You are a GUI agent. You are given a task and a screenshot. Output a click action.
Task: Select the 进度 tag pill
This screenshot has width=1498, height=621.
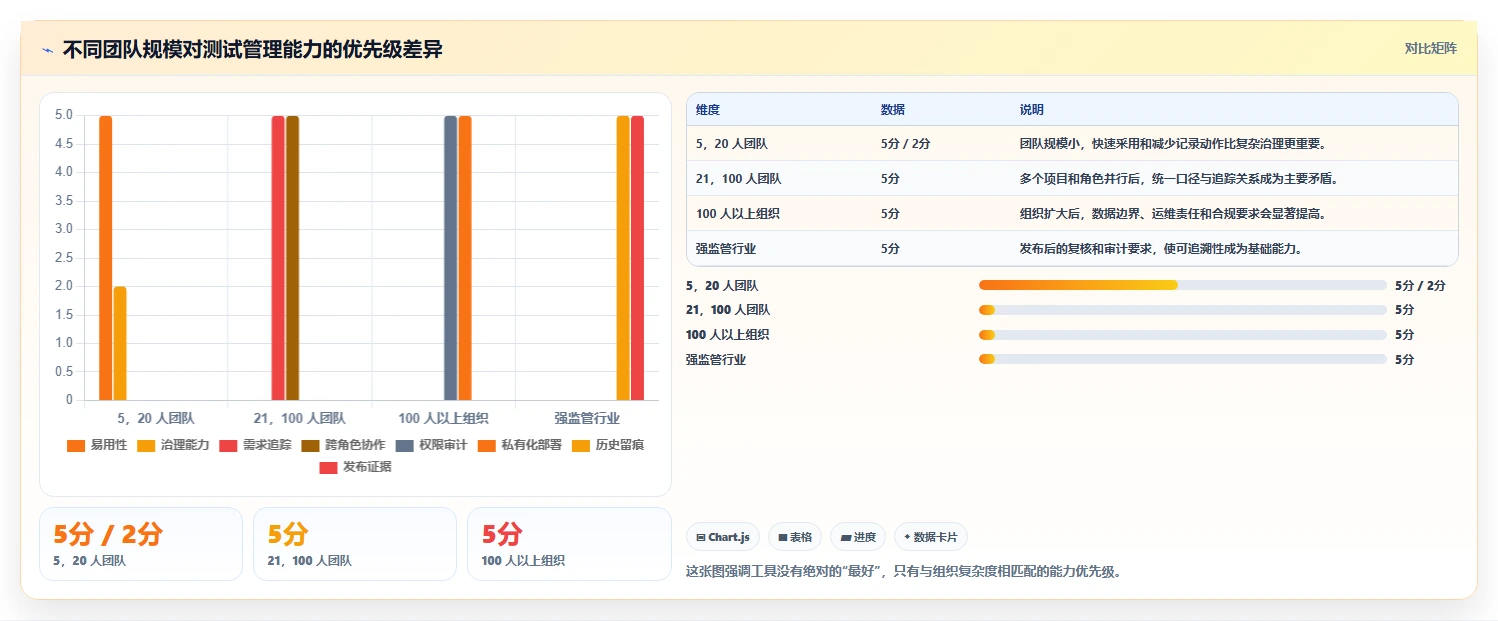[x=858, y=537]
